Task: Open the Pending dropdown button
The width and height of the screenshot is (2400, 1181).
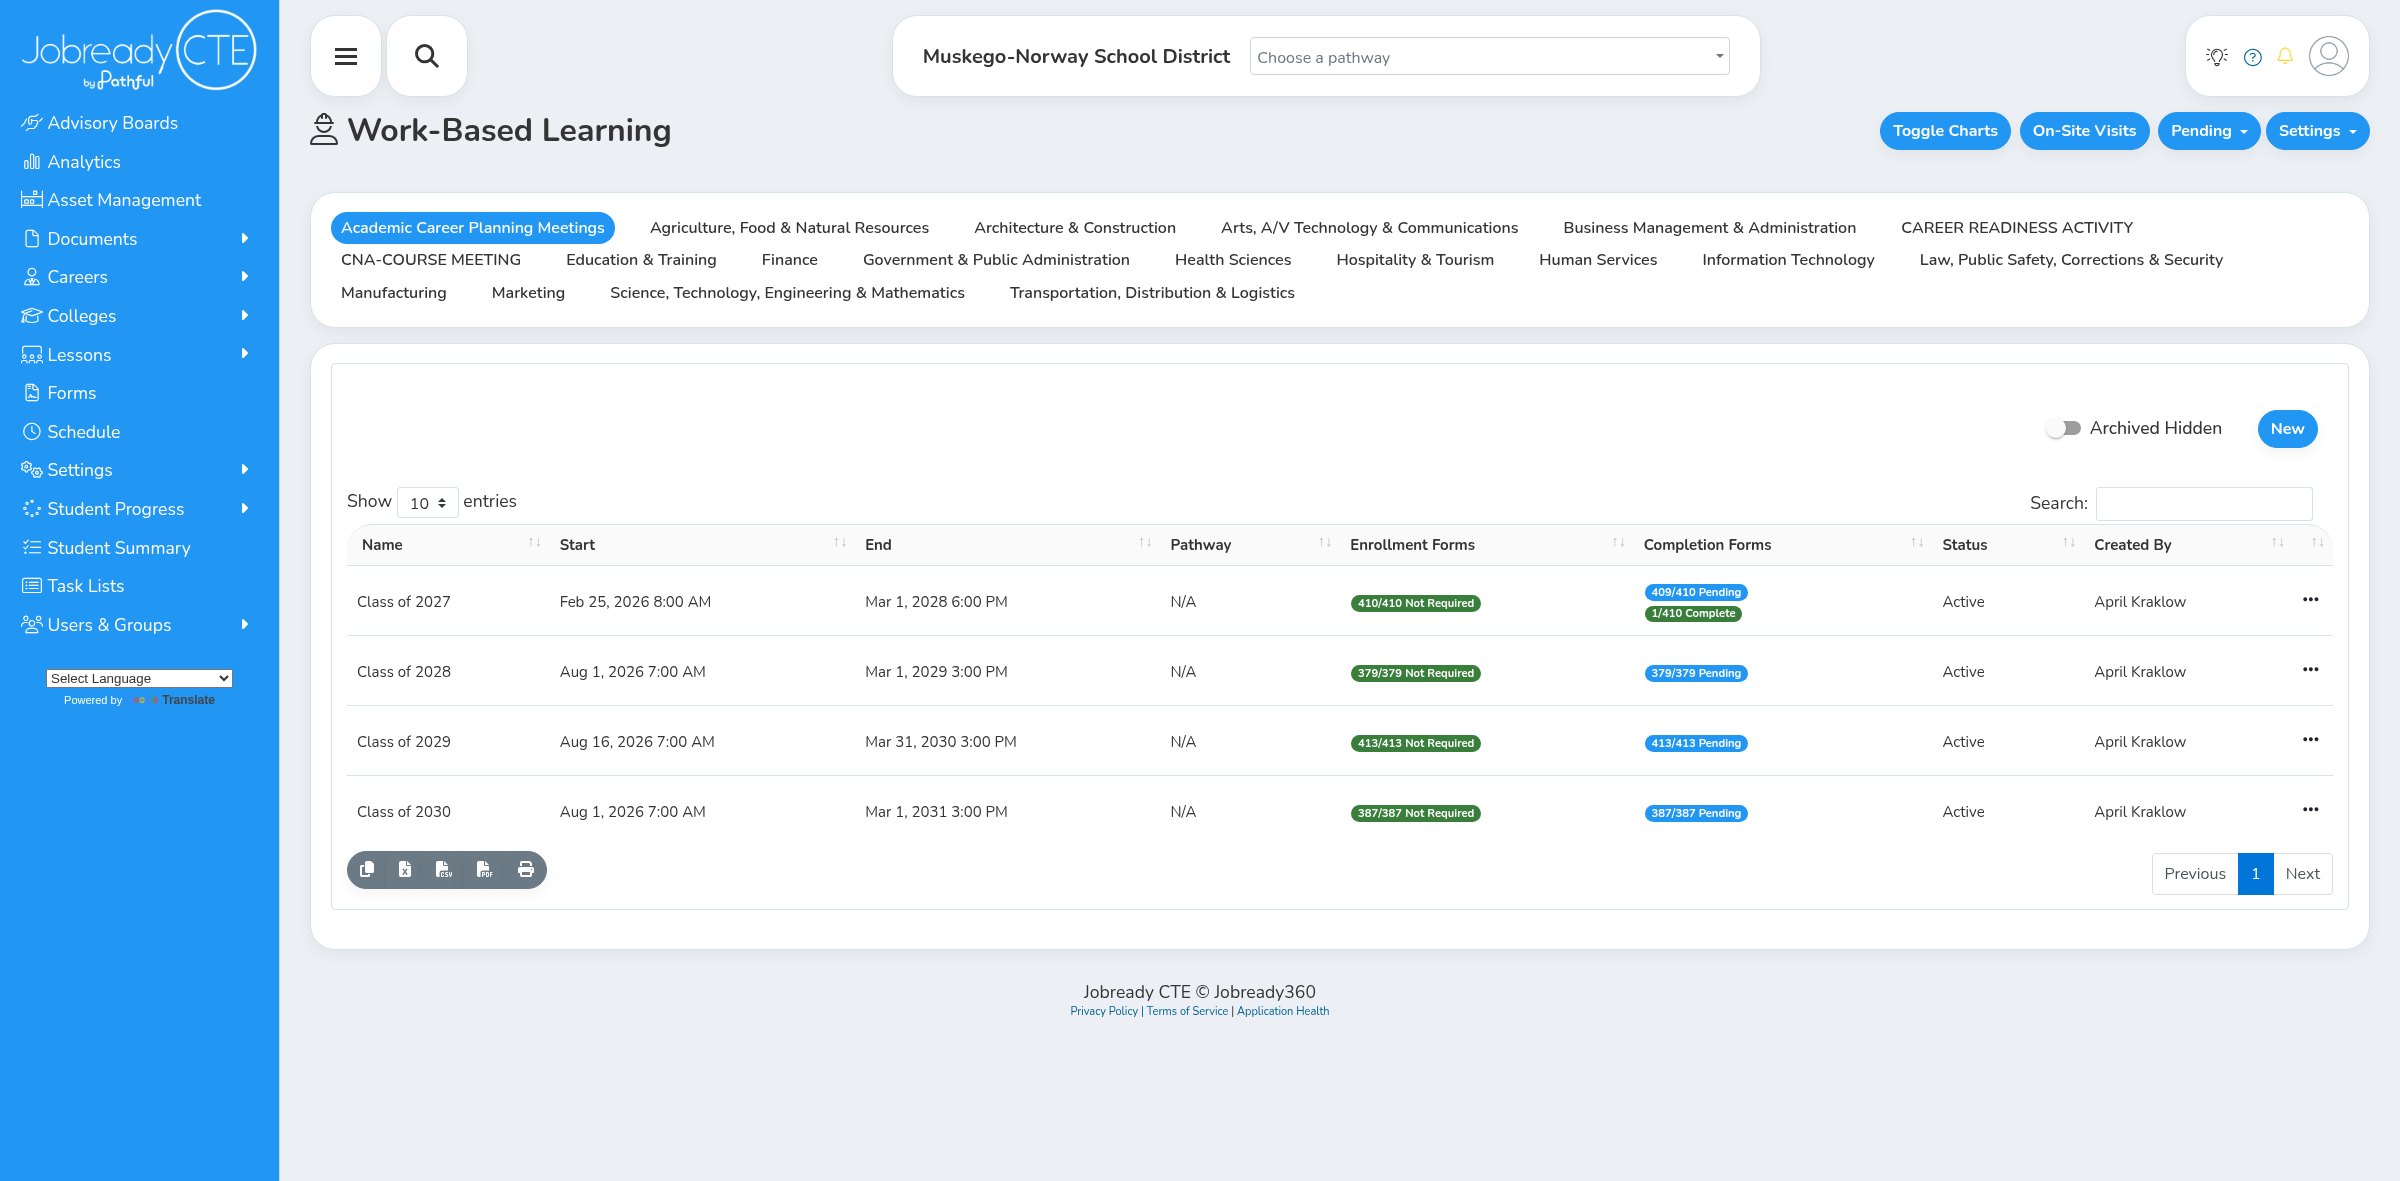Action: (x=2208, y=131)
